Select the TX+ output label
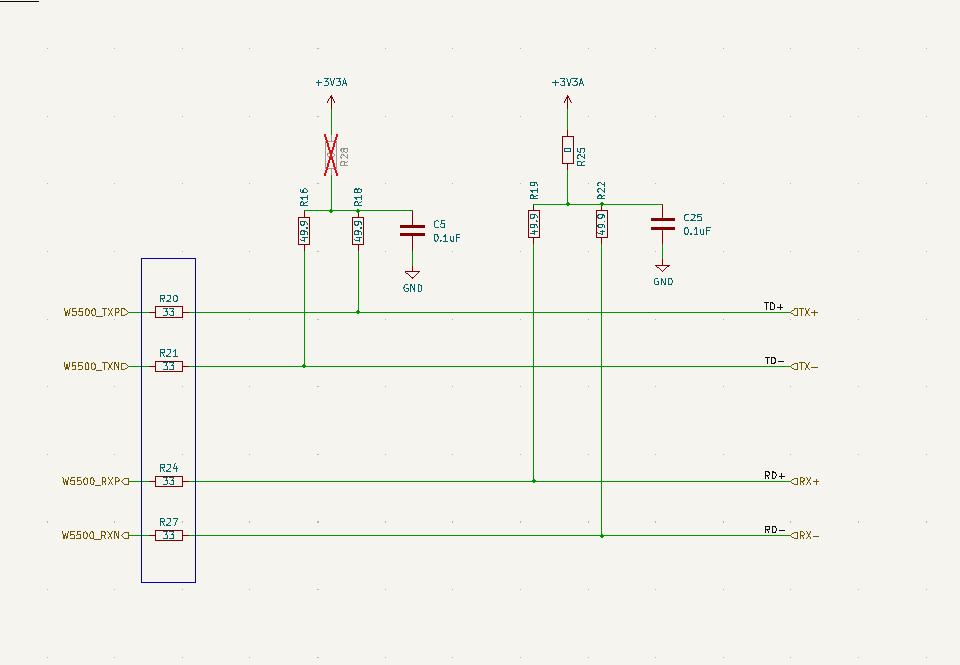 coord(804,312)
